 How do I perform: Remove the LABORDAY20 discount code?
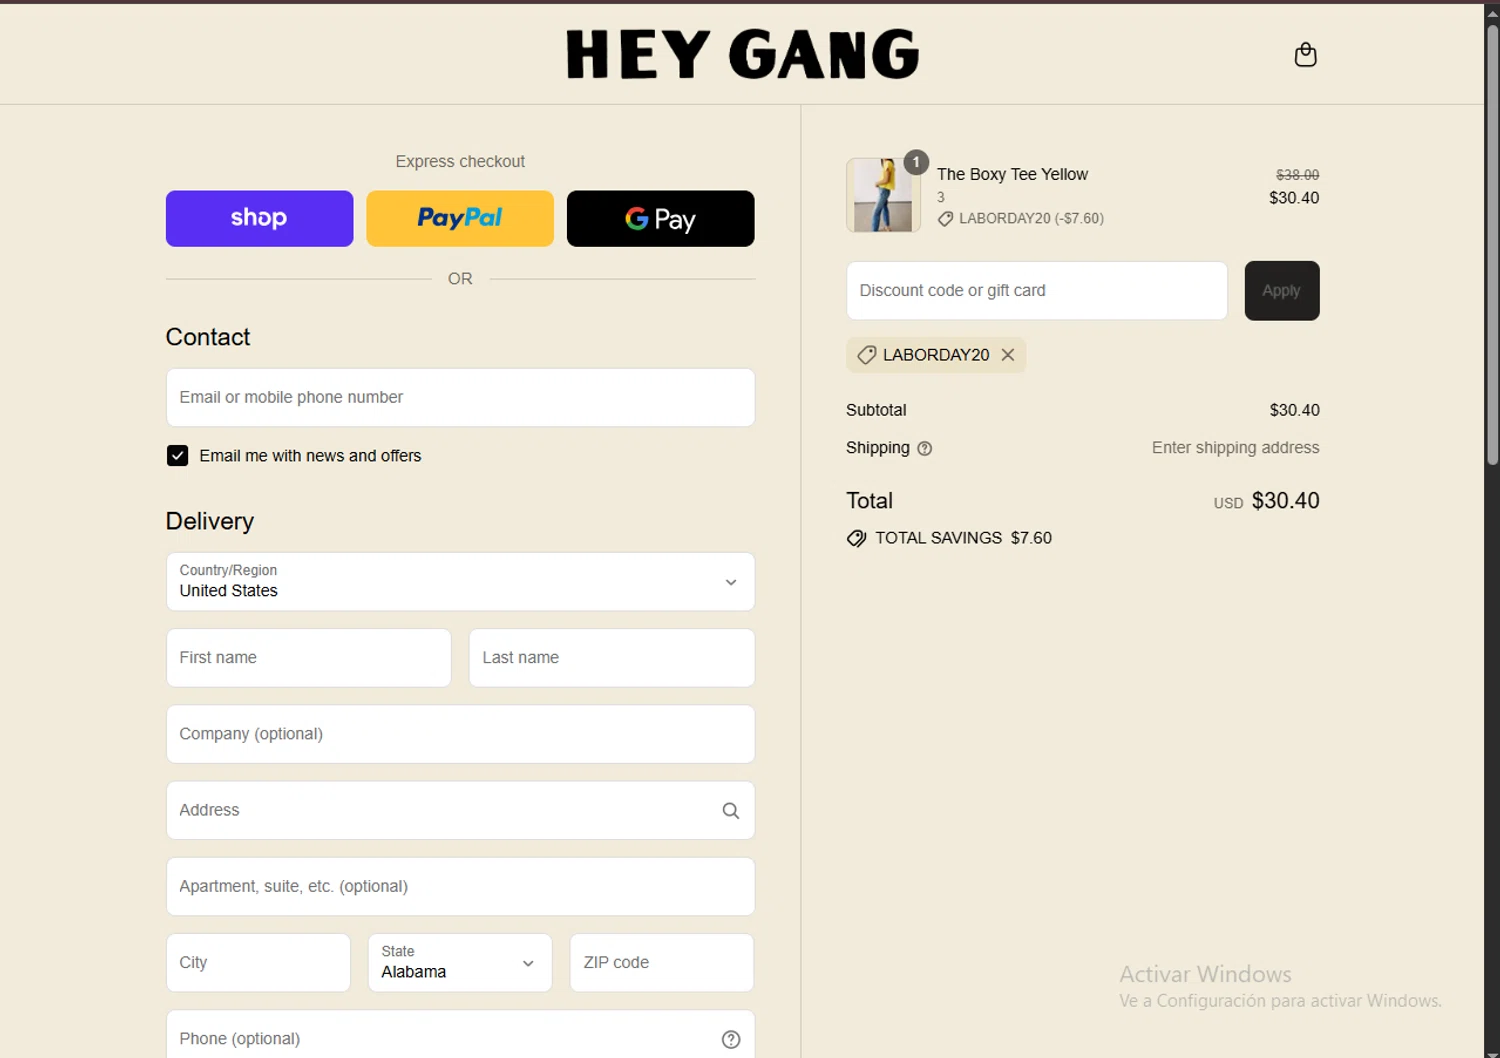pyautogui.click(x=1008, y=355)
